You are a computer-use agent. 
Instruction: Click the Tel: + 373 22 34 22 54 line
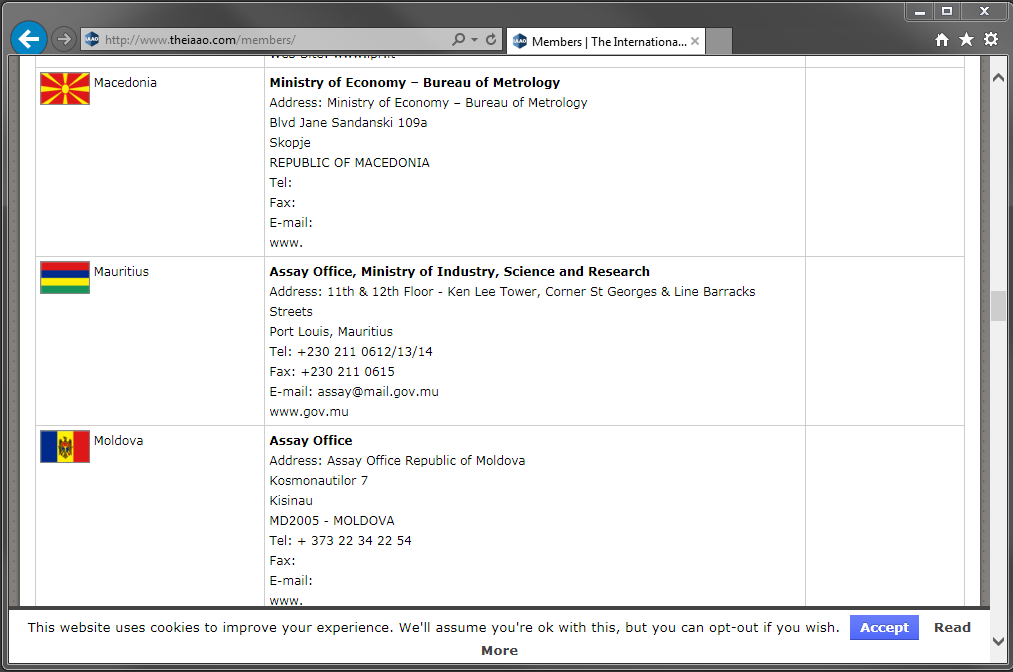point(340,541)
